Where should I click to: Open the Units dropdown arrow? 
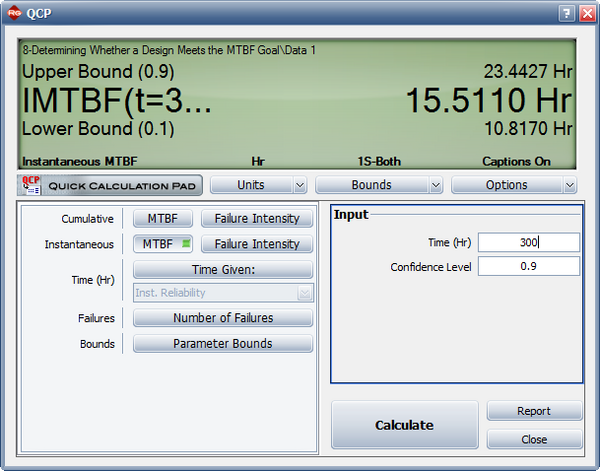click(300, 186)
